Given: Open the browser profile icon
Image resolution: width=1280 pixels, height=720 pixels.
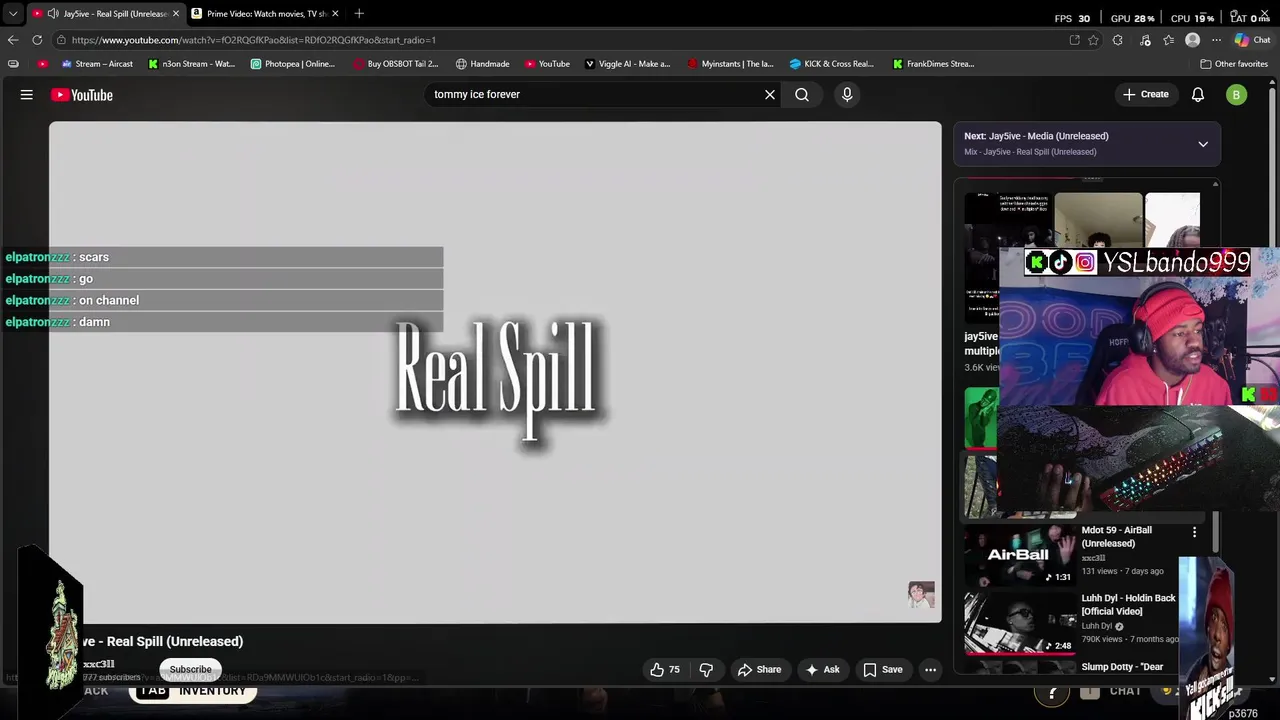Looking at the screenshot, I should click(1192, 40).
